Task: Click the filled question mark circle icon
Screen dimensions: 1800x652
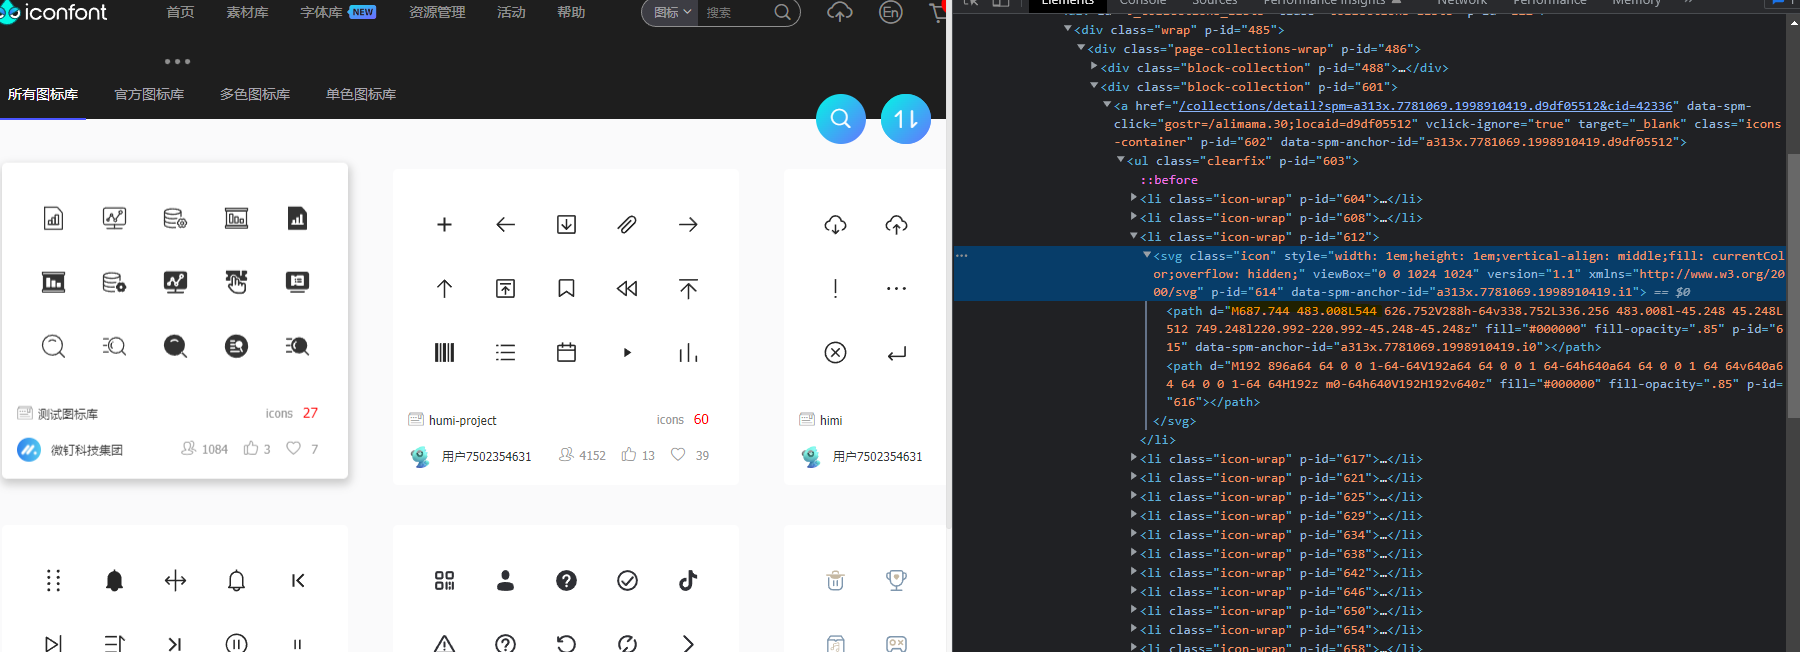Action: 566,580
